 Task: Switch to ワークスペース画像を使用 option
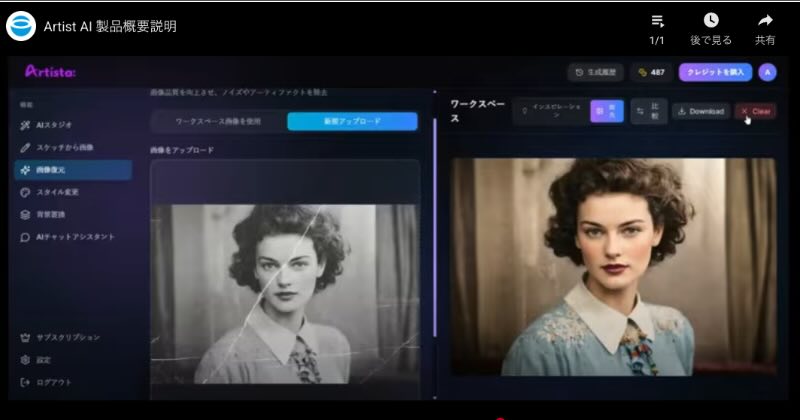[217, 121]
